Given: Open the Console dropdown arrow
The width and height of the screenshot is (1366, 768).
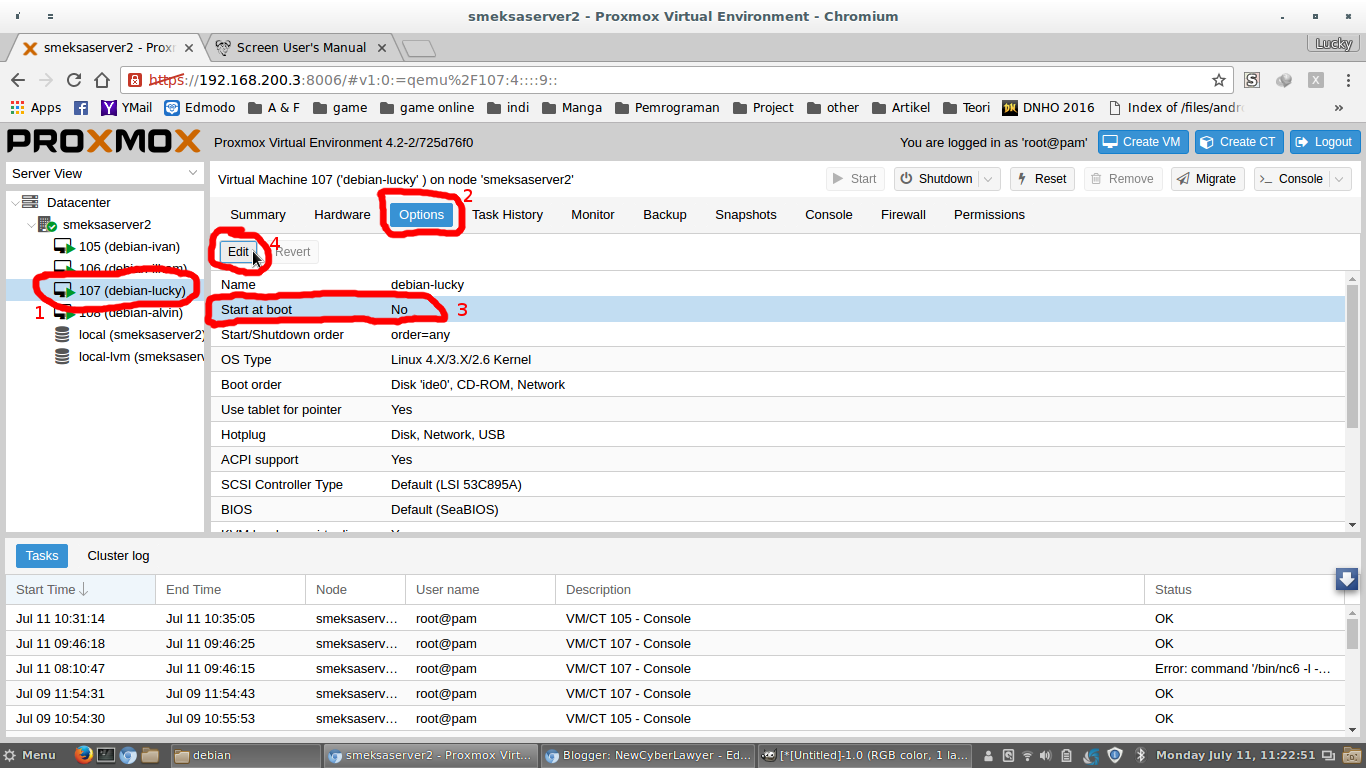Looking at the screenshot, I should click(1340, 179).
